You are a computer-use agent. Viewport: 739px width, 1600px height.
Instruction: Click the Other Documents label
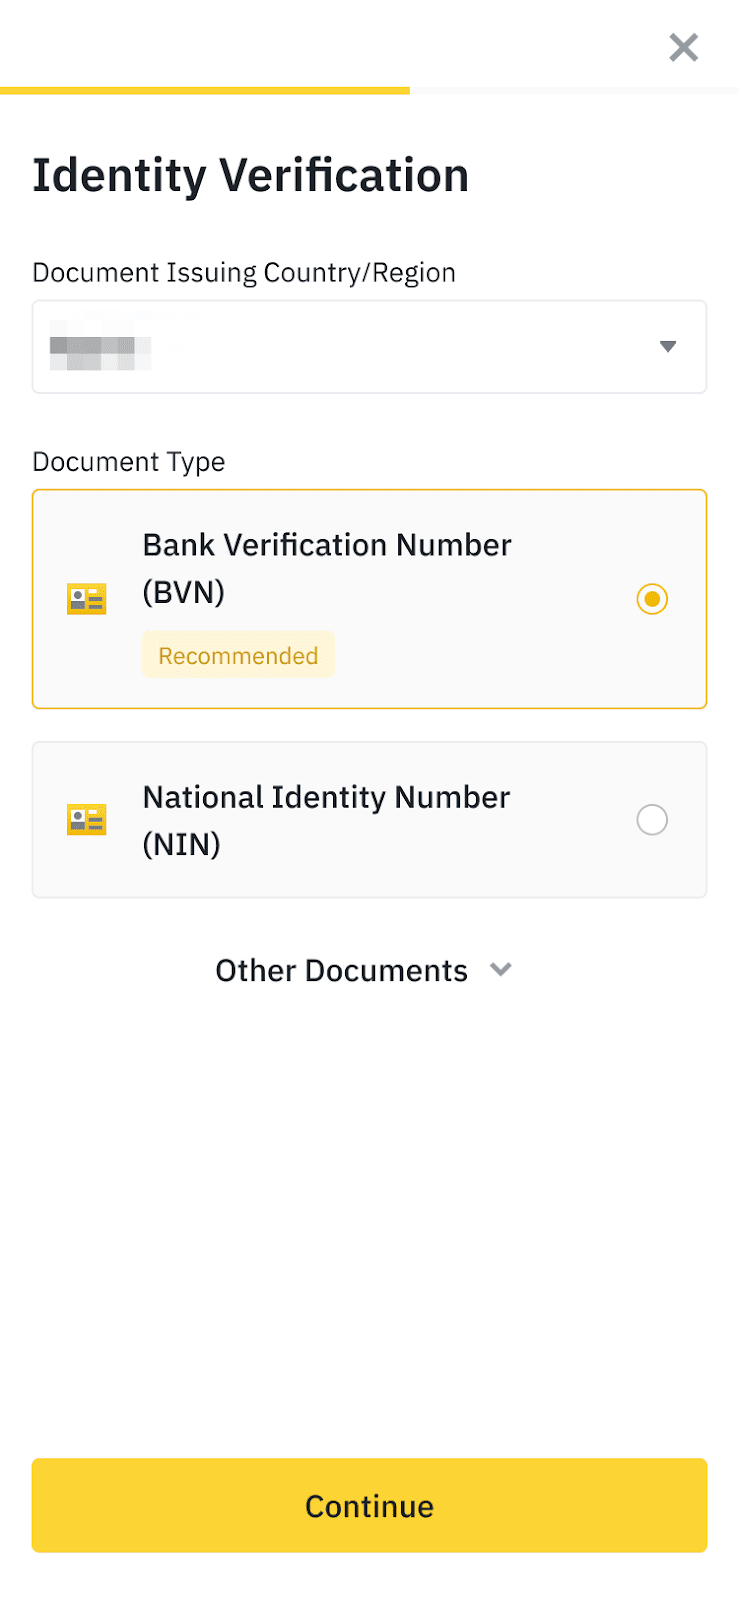341,971
